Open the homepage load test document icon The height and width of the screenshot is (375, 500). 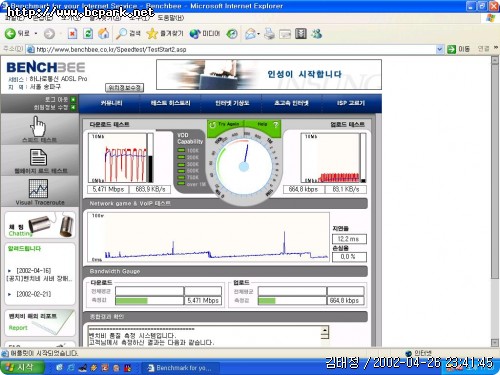[x=38, y=157]
